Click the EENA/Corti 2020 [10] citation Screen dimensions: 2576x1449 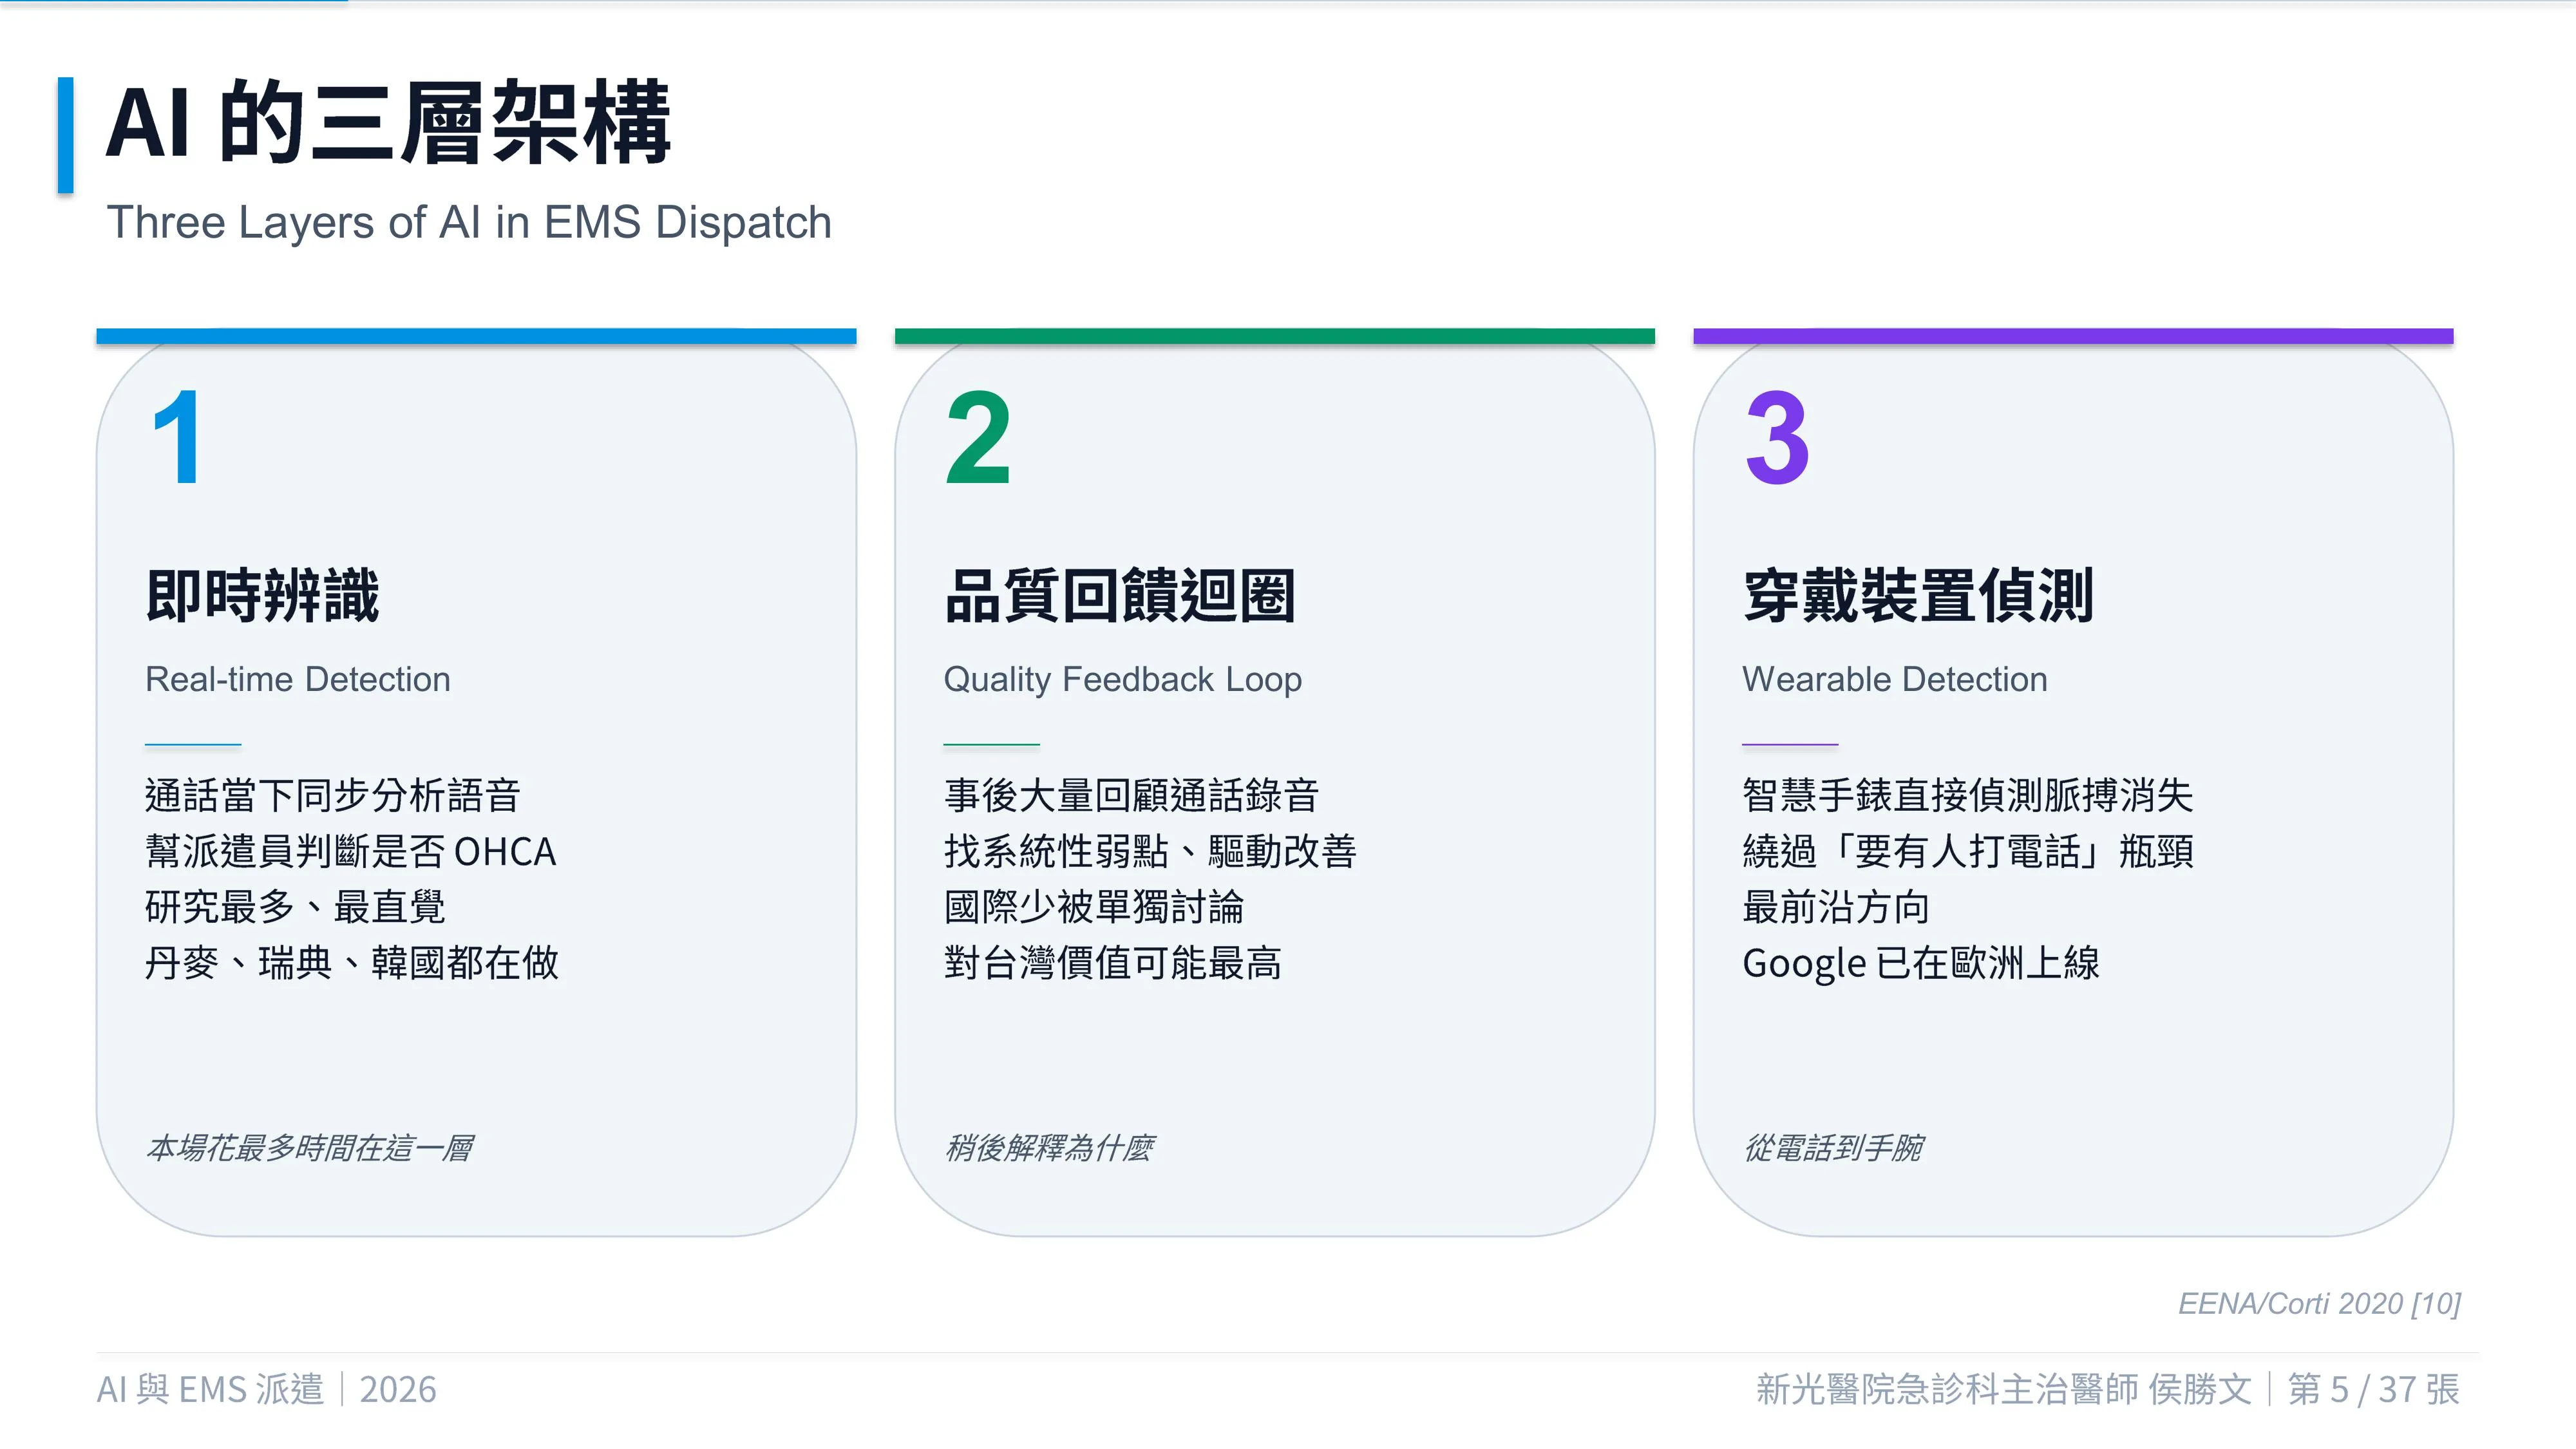(x=2319, y=1303)
